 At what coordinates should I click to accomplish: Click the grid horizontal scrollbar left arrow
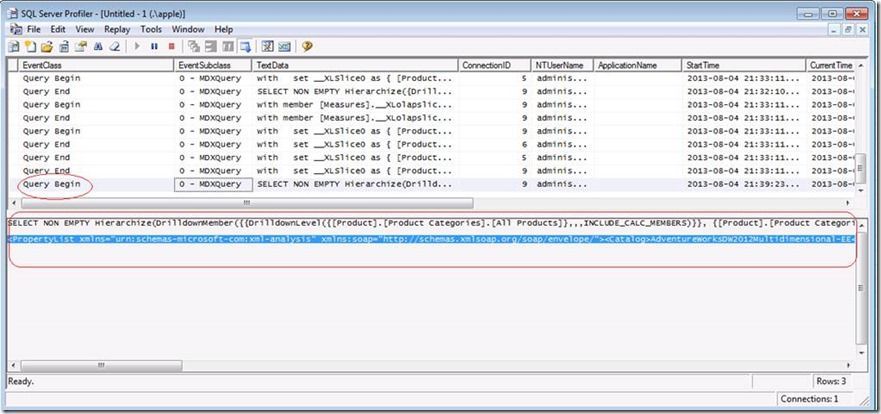(x=13, y=203)
